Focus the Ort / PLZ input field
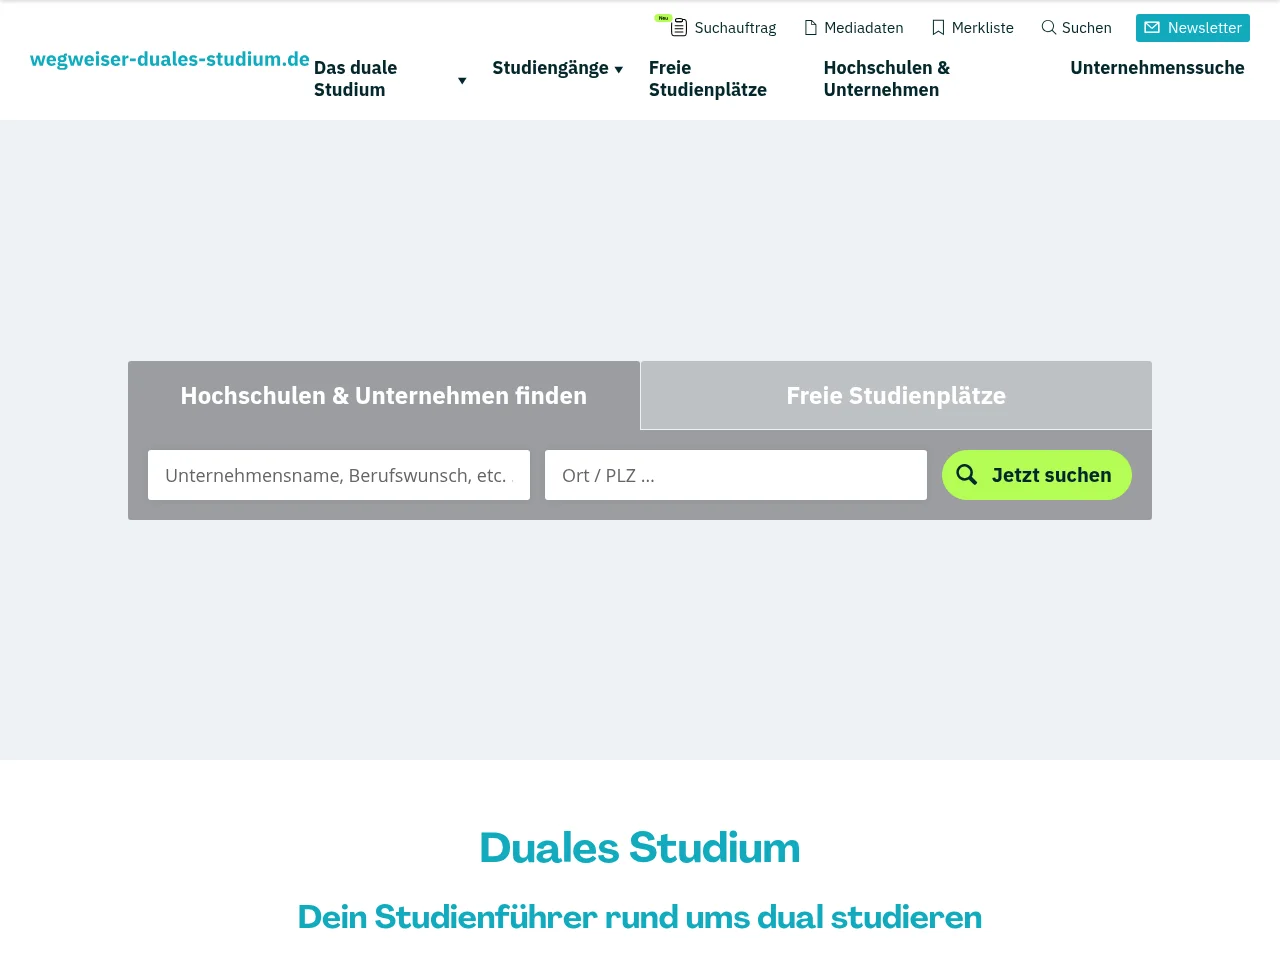 pyautogui.click(x=736, y=475)
